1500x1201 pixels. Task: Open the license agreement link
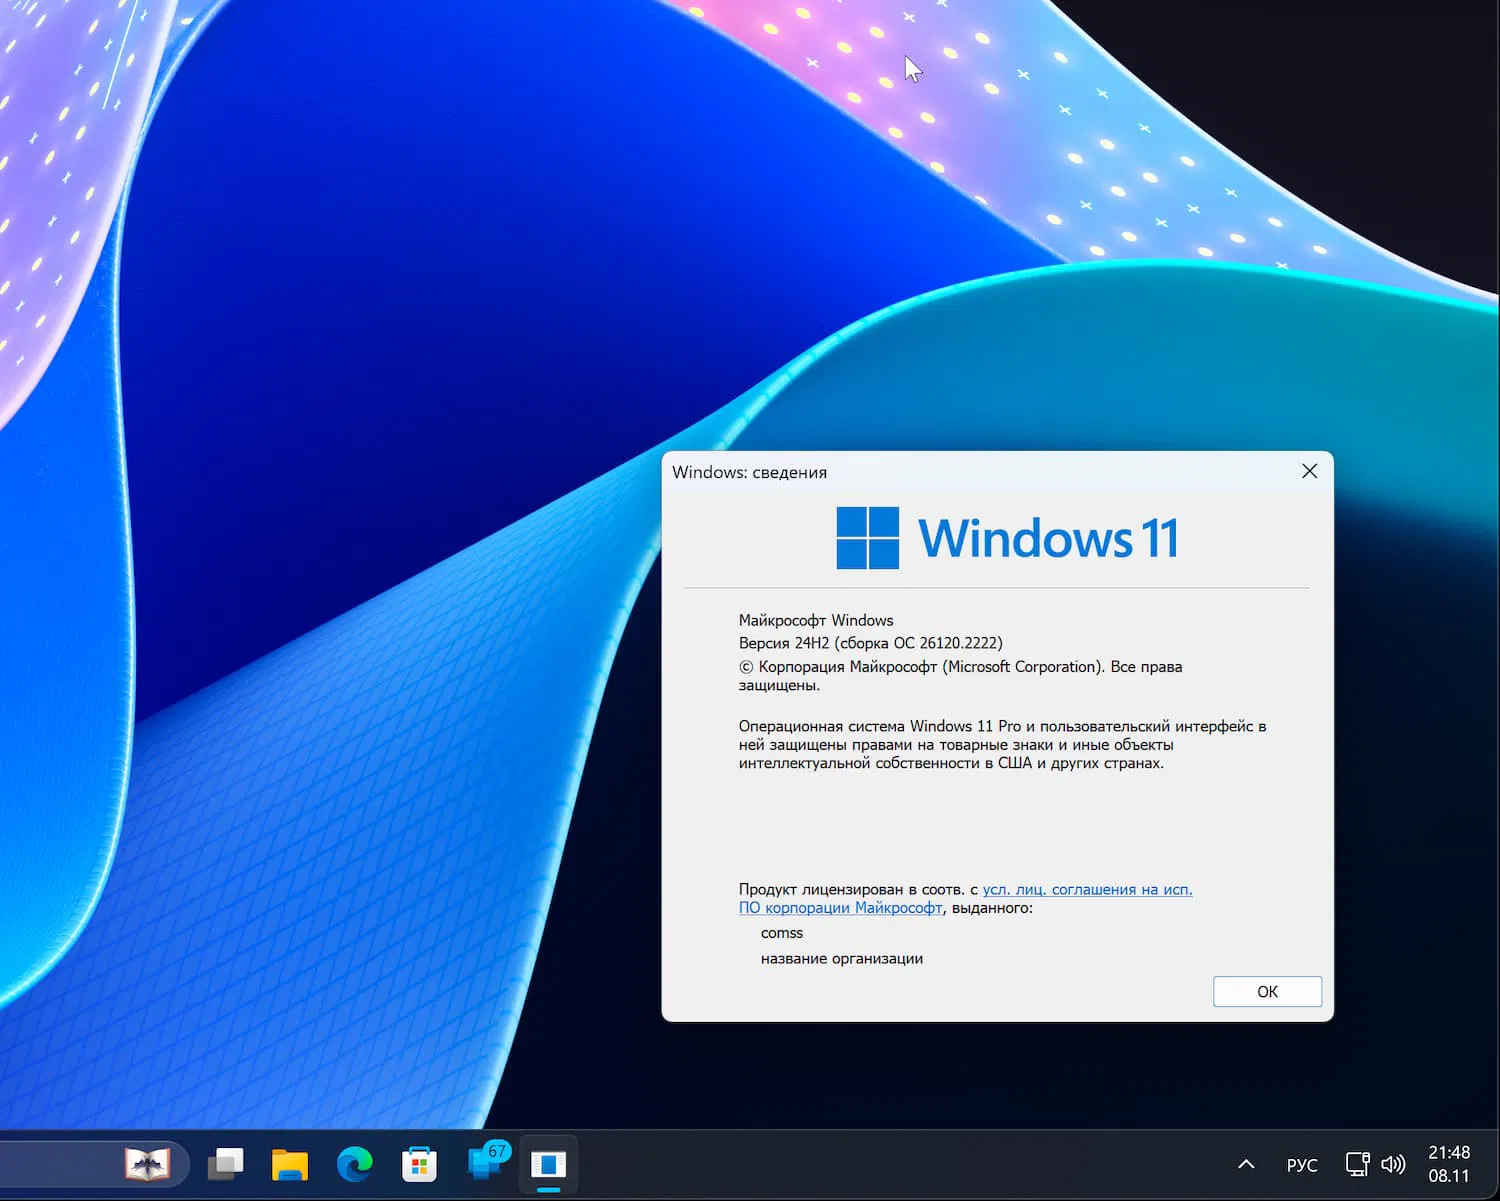[x=1087, y=889]
